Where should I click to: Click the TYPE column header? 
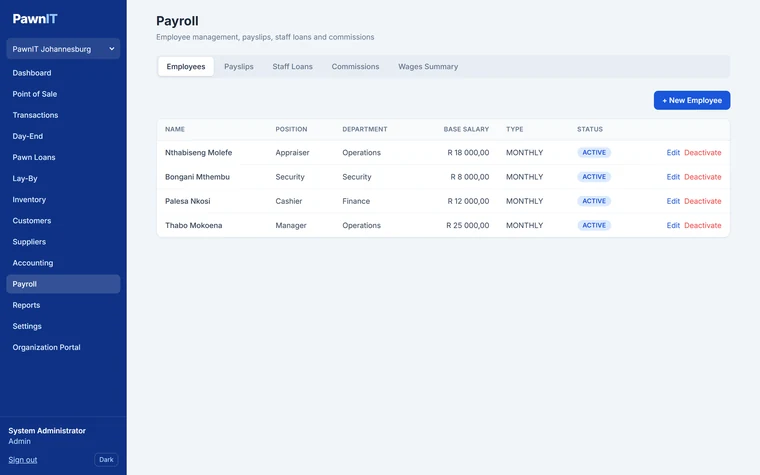[515, 129]
